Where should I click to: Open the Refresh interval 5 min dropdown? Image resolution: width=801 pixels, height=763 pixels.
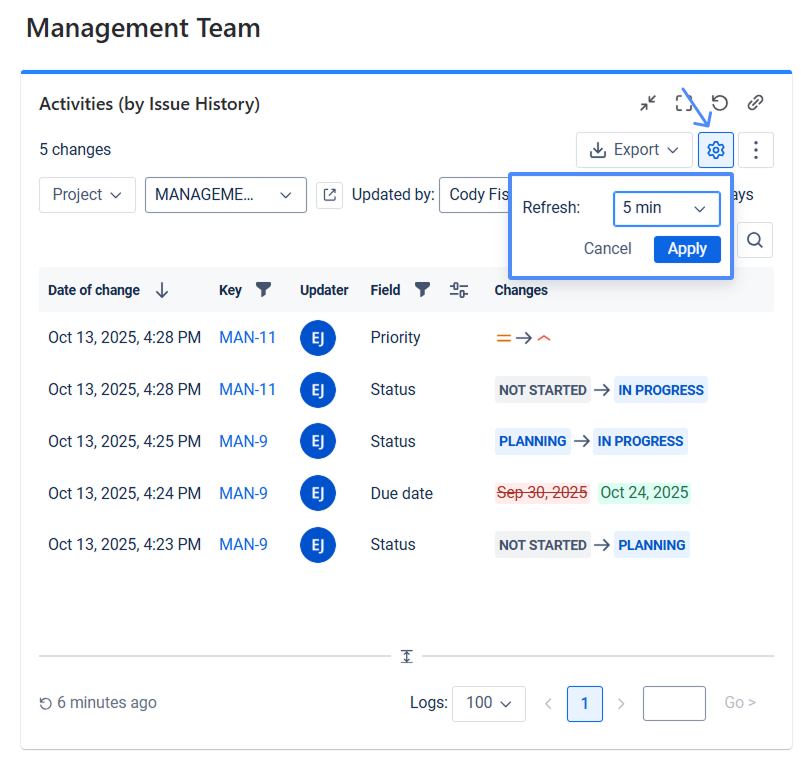tap(666, 208)
